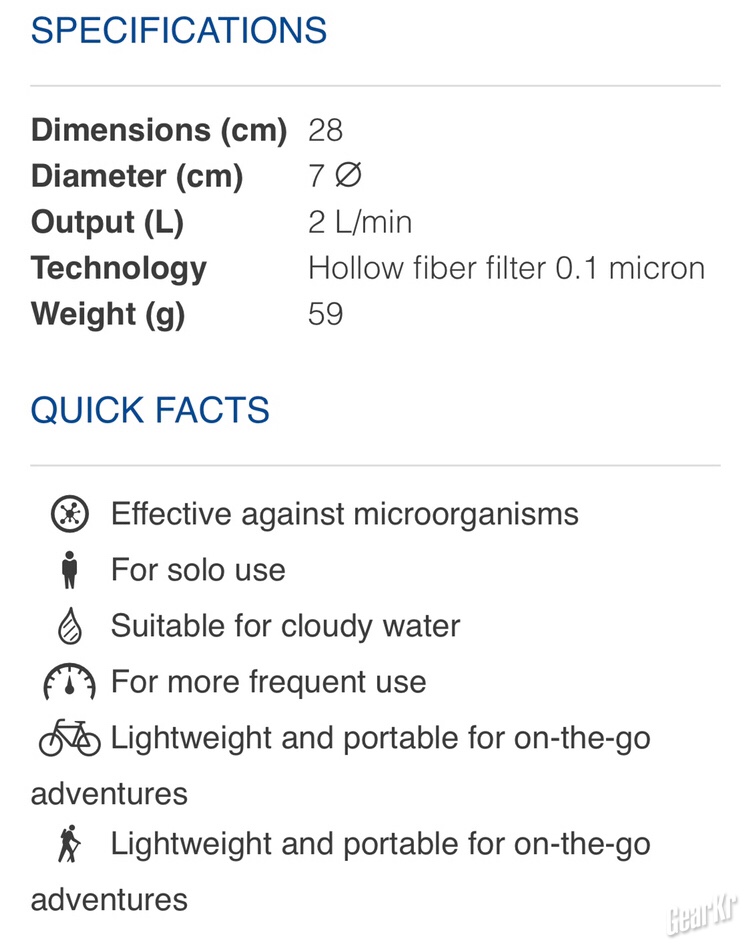
Task: Click the bicycle icon
Action: point(70,738)
